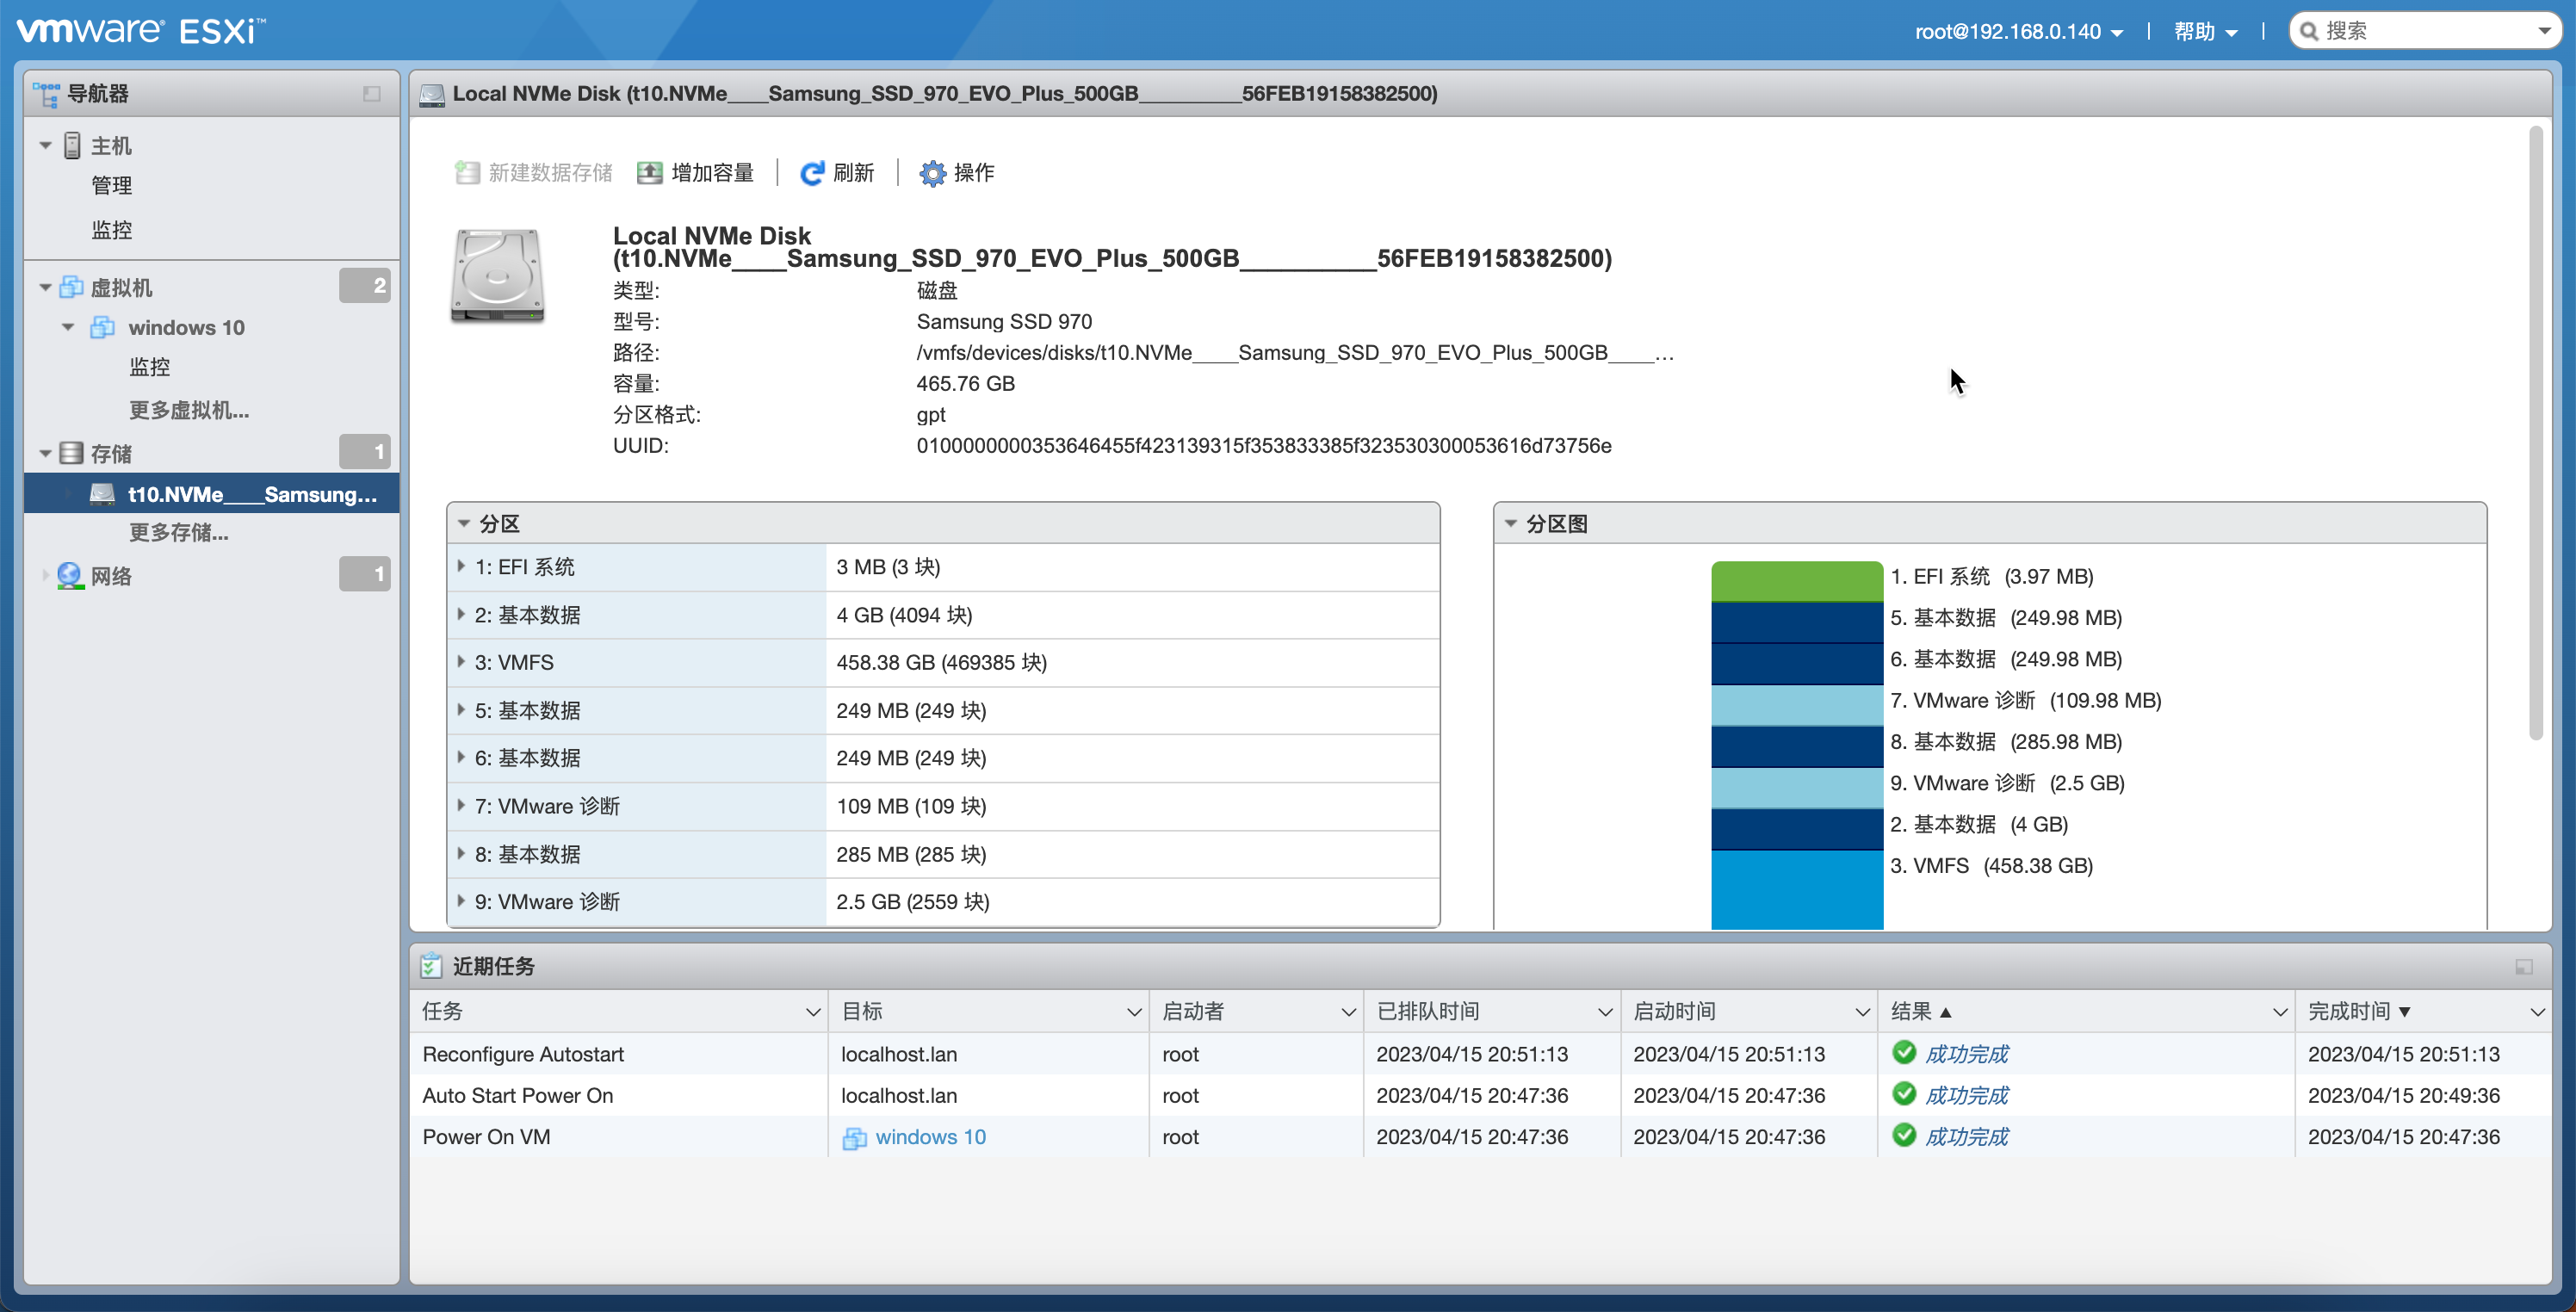
Task: Click the success checkmark for Auto Start Power On
Action: pyautogui.click(x=1904, y=1094)
